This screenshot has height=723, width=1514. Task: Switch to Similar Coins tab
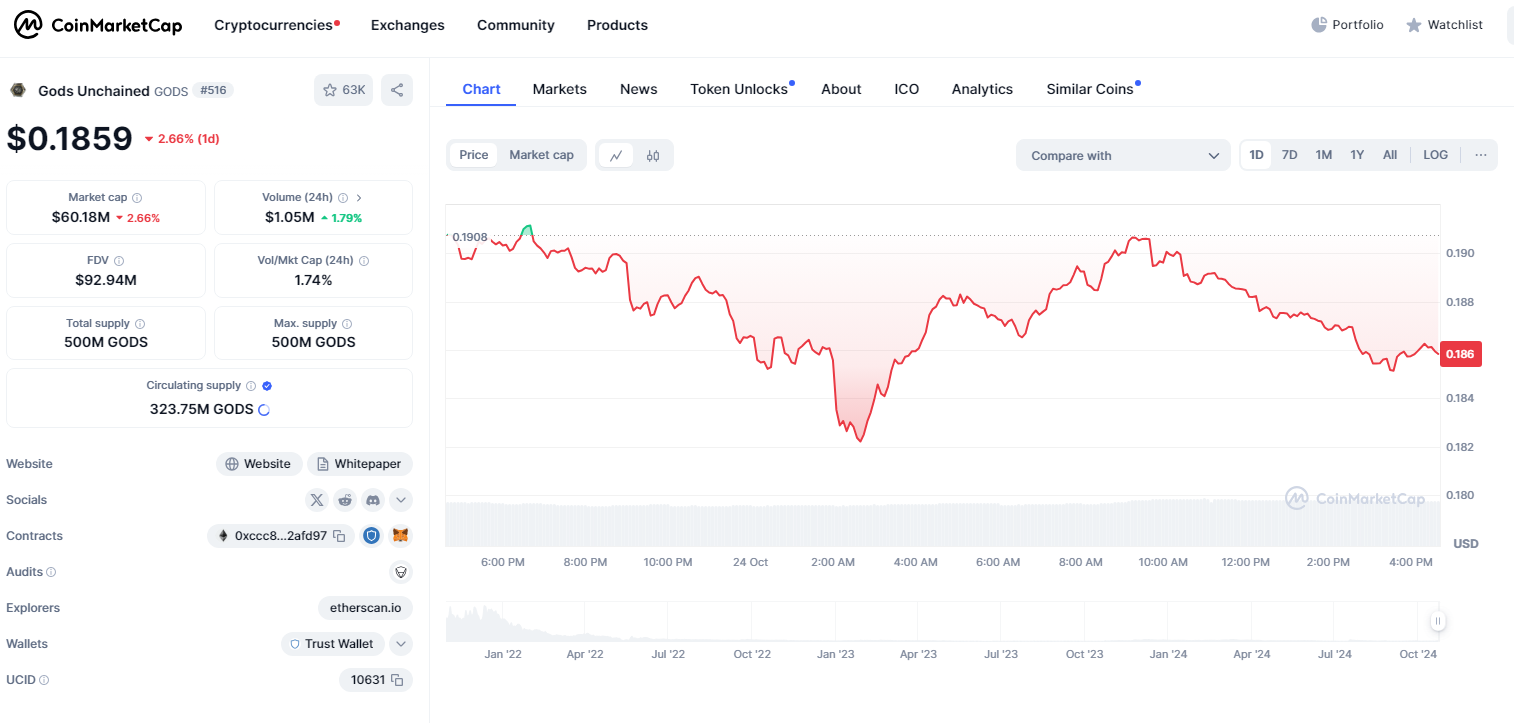tap(1092, 89)
